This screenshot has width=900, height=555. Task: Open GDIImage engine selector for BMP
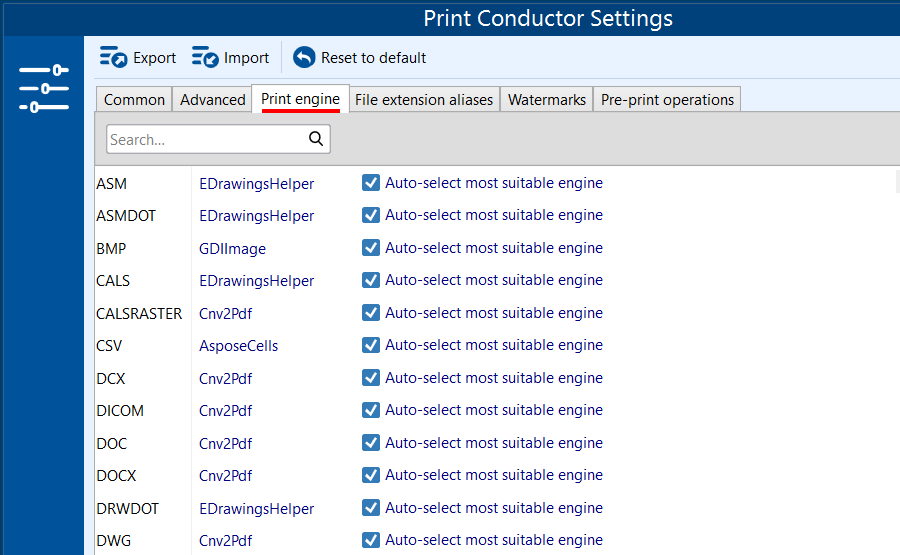(232, 248)
